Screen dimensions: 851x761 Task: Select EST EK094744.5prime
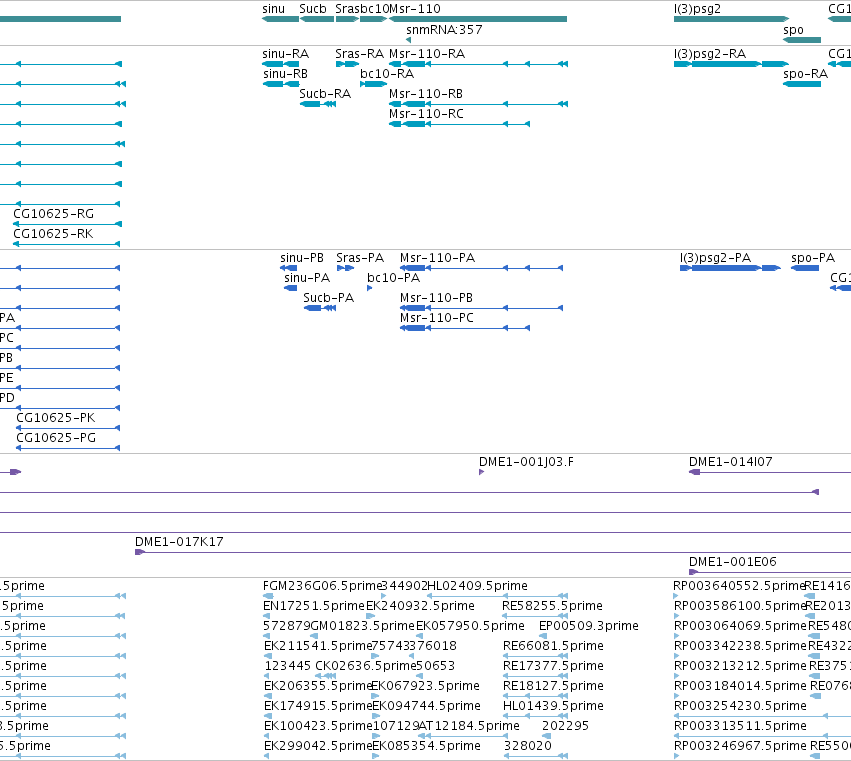tap(427, 707)
